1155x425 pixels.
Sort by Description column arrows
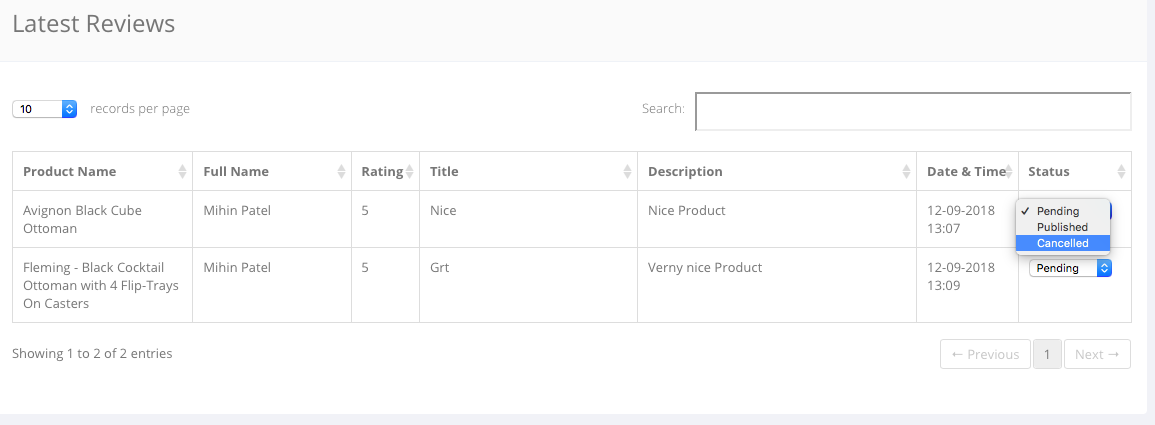pos(906,172)
